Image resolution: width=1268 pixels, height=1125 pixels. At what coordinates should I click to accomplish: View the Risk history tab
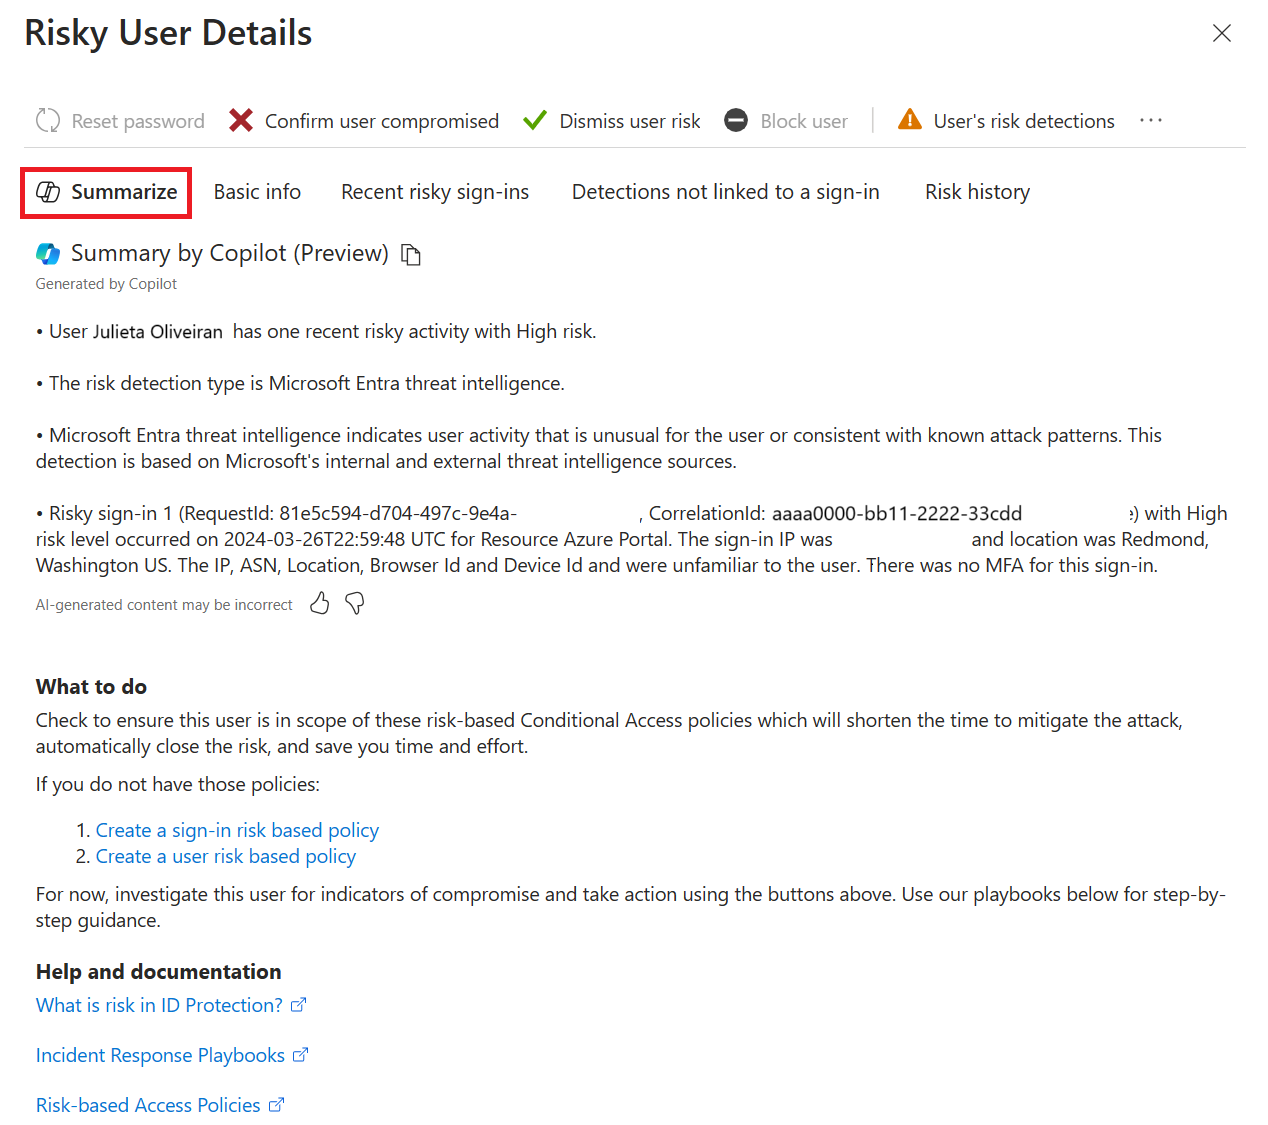[977, 192]
